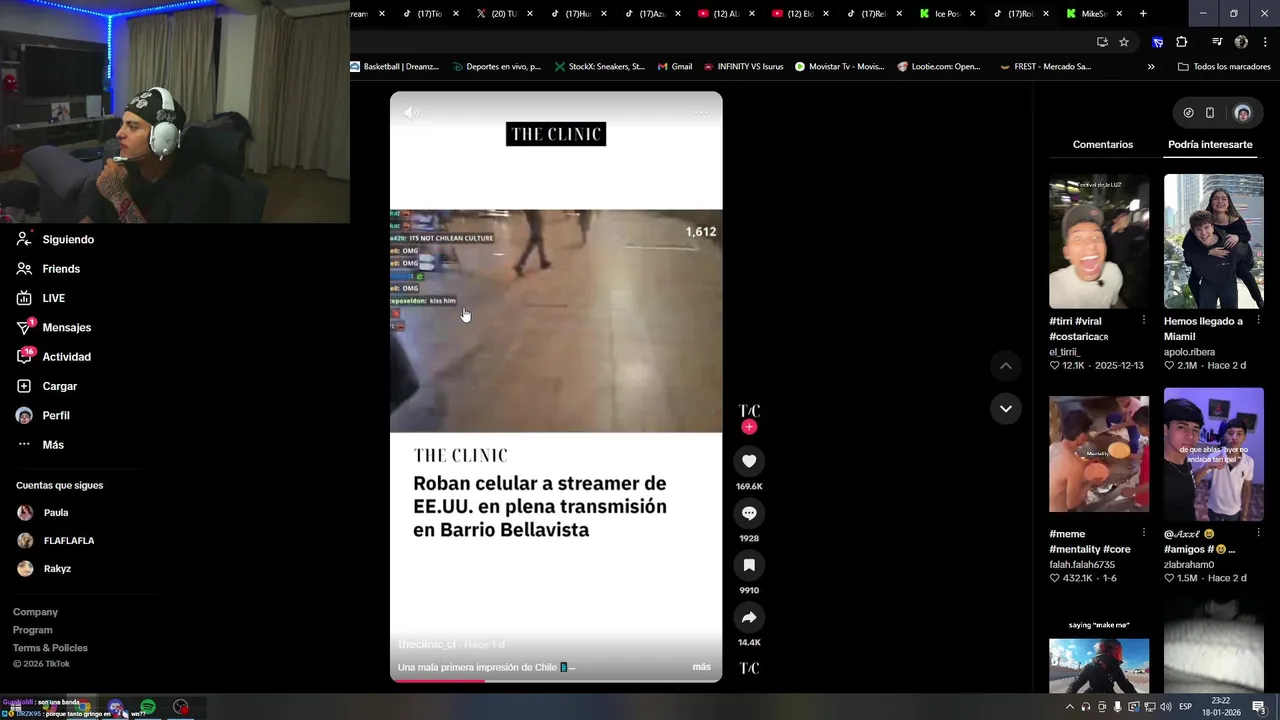Open #tirri #viral video thumbnail
This screenshot has height=720, width=1280.
(x=1099, y=241)
